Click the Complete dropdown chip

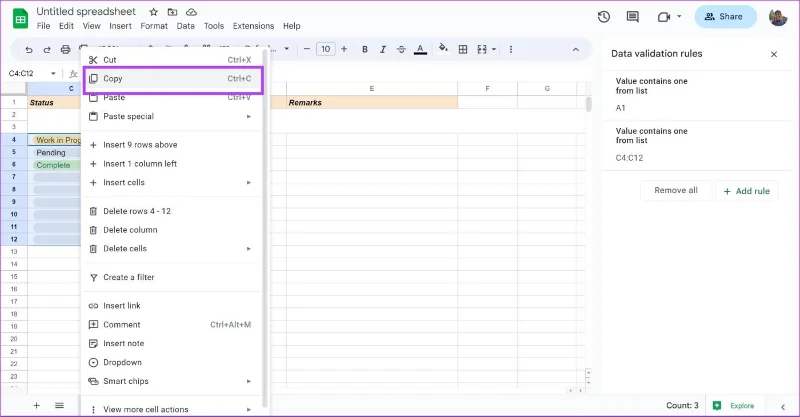pos(57,165)
